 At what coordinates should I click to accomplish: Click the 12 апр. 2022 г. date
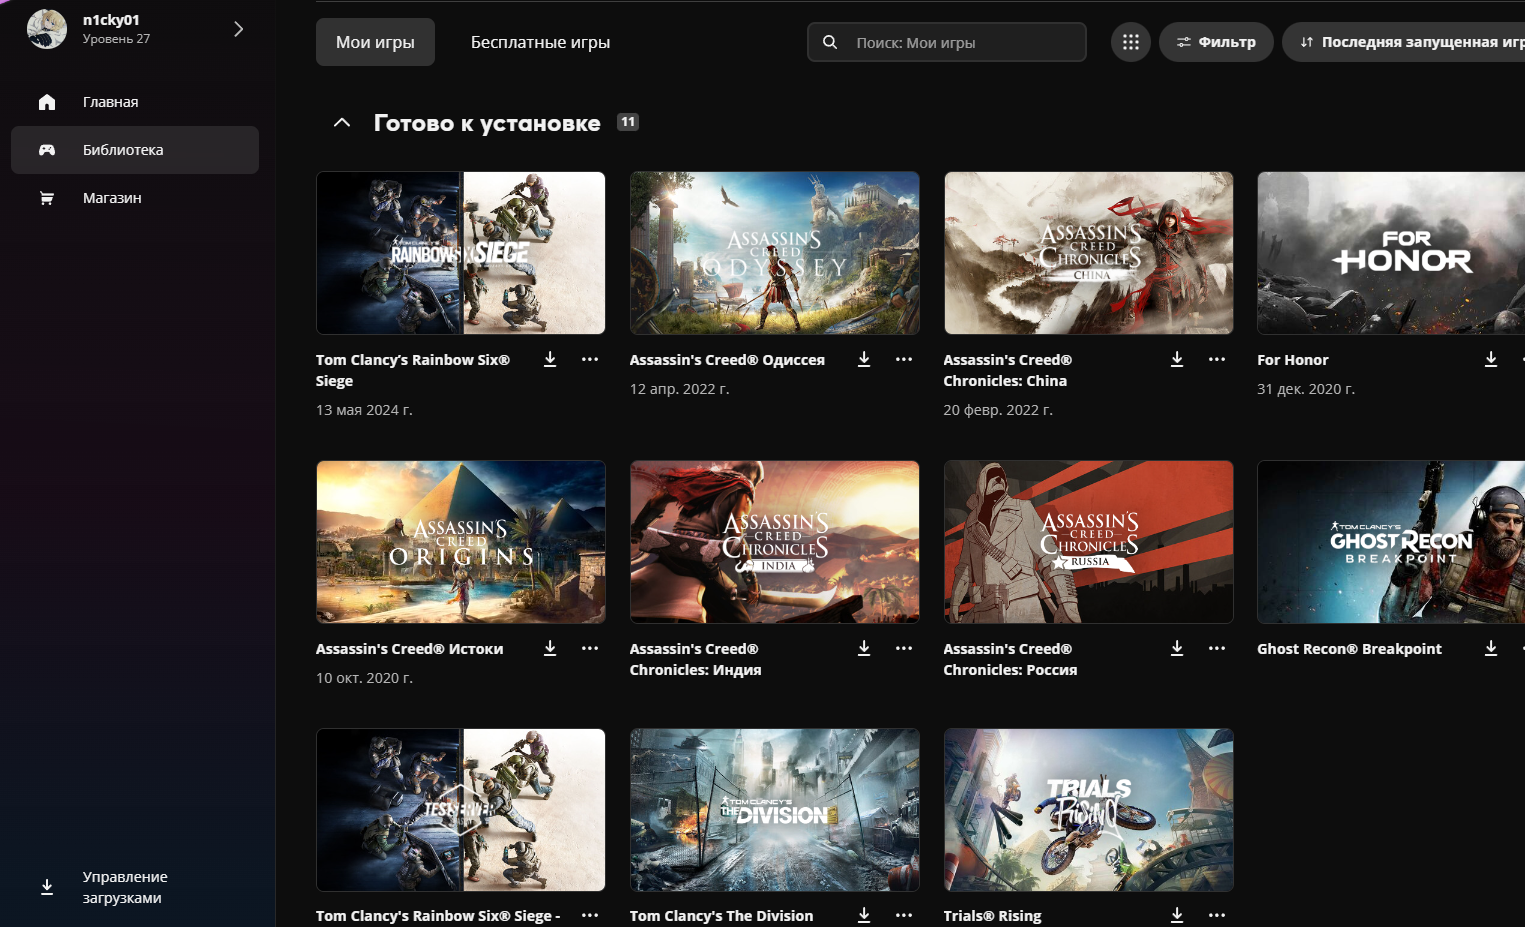coord(679,389)
